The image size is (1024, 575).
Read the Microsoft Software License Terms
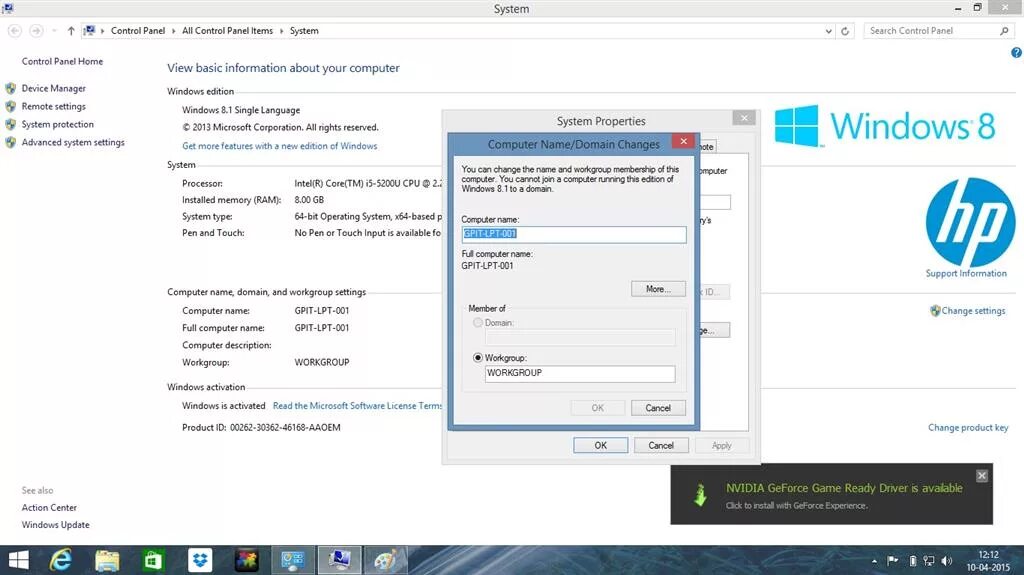pos(357,406)
